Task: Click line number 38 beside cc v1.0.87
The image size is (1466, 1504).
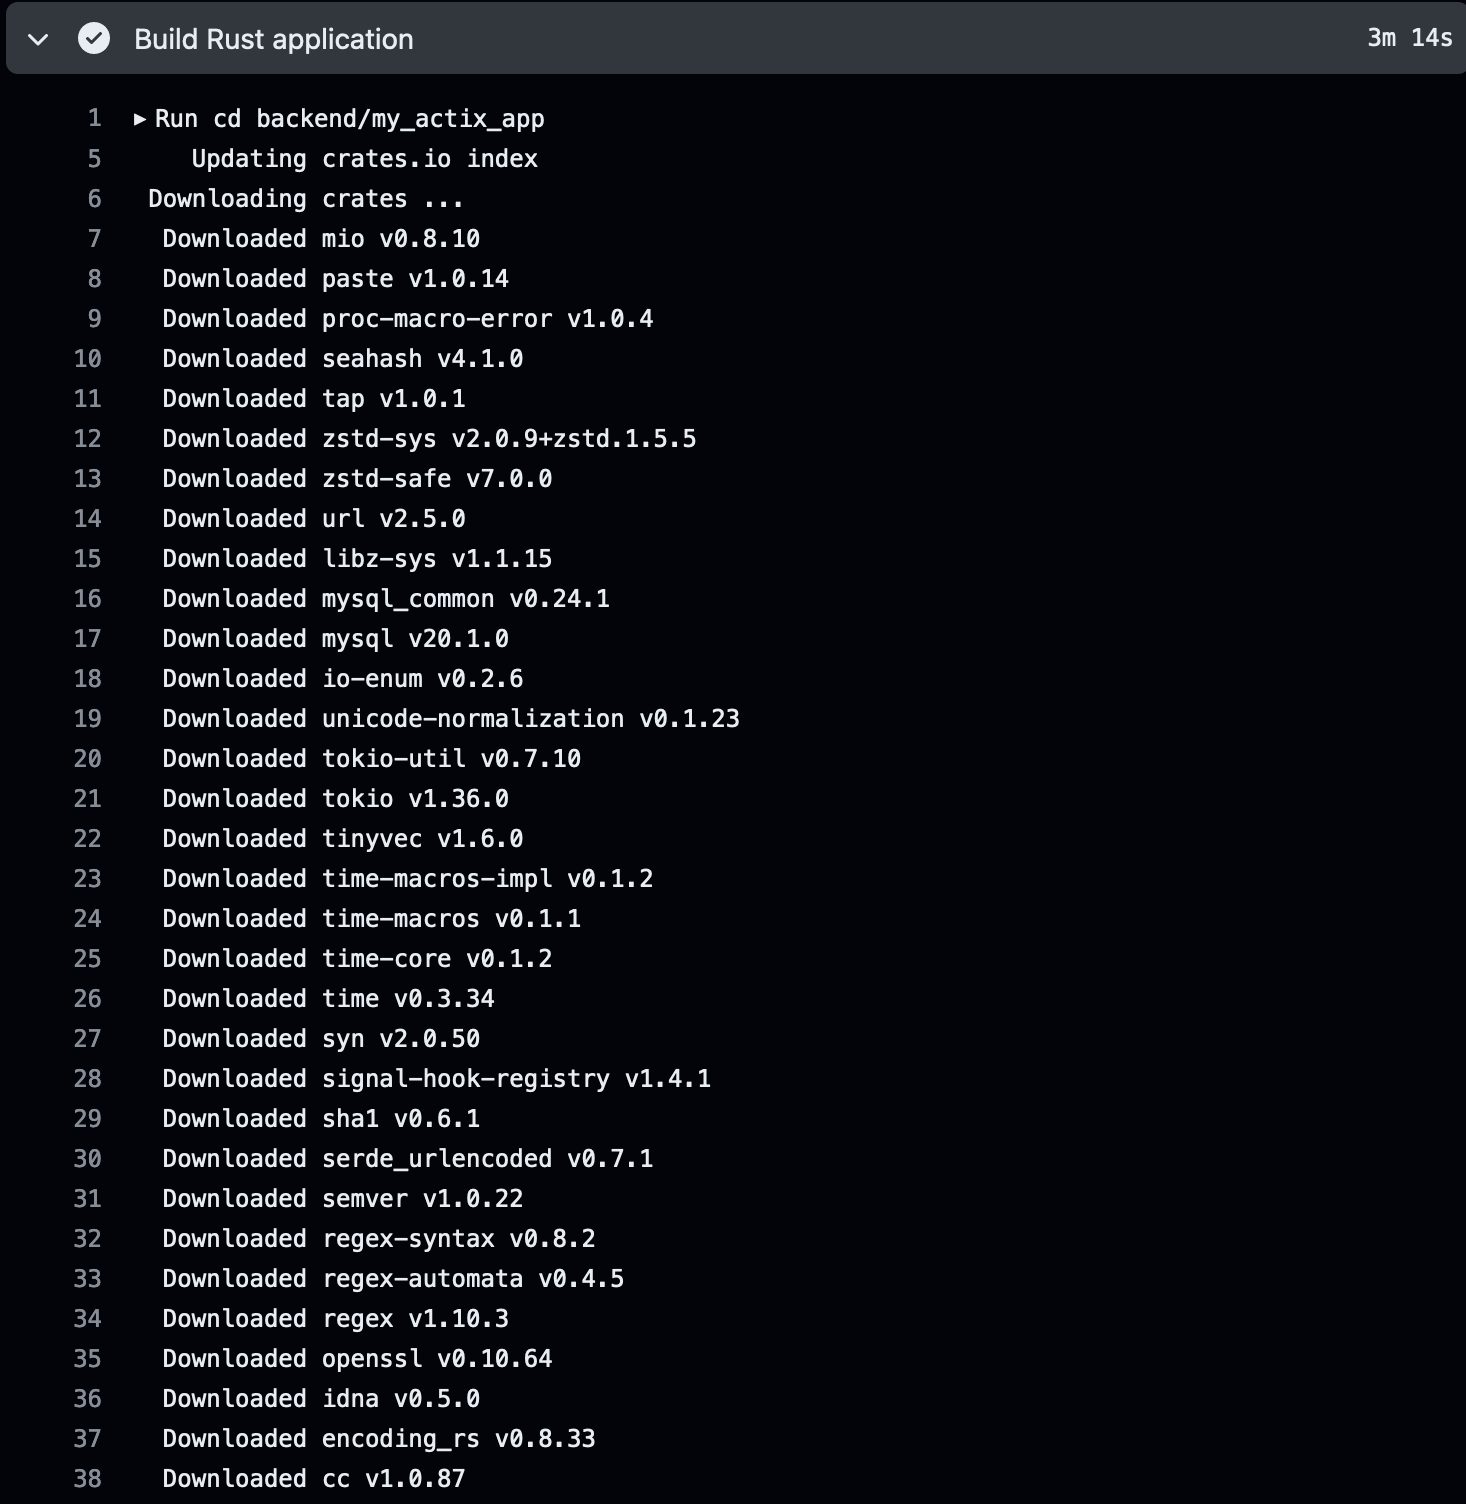Action: tap(88, 1479)
